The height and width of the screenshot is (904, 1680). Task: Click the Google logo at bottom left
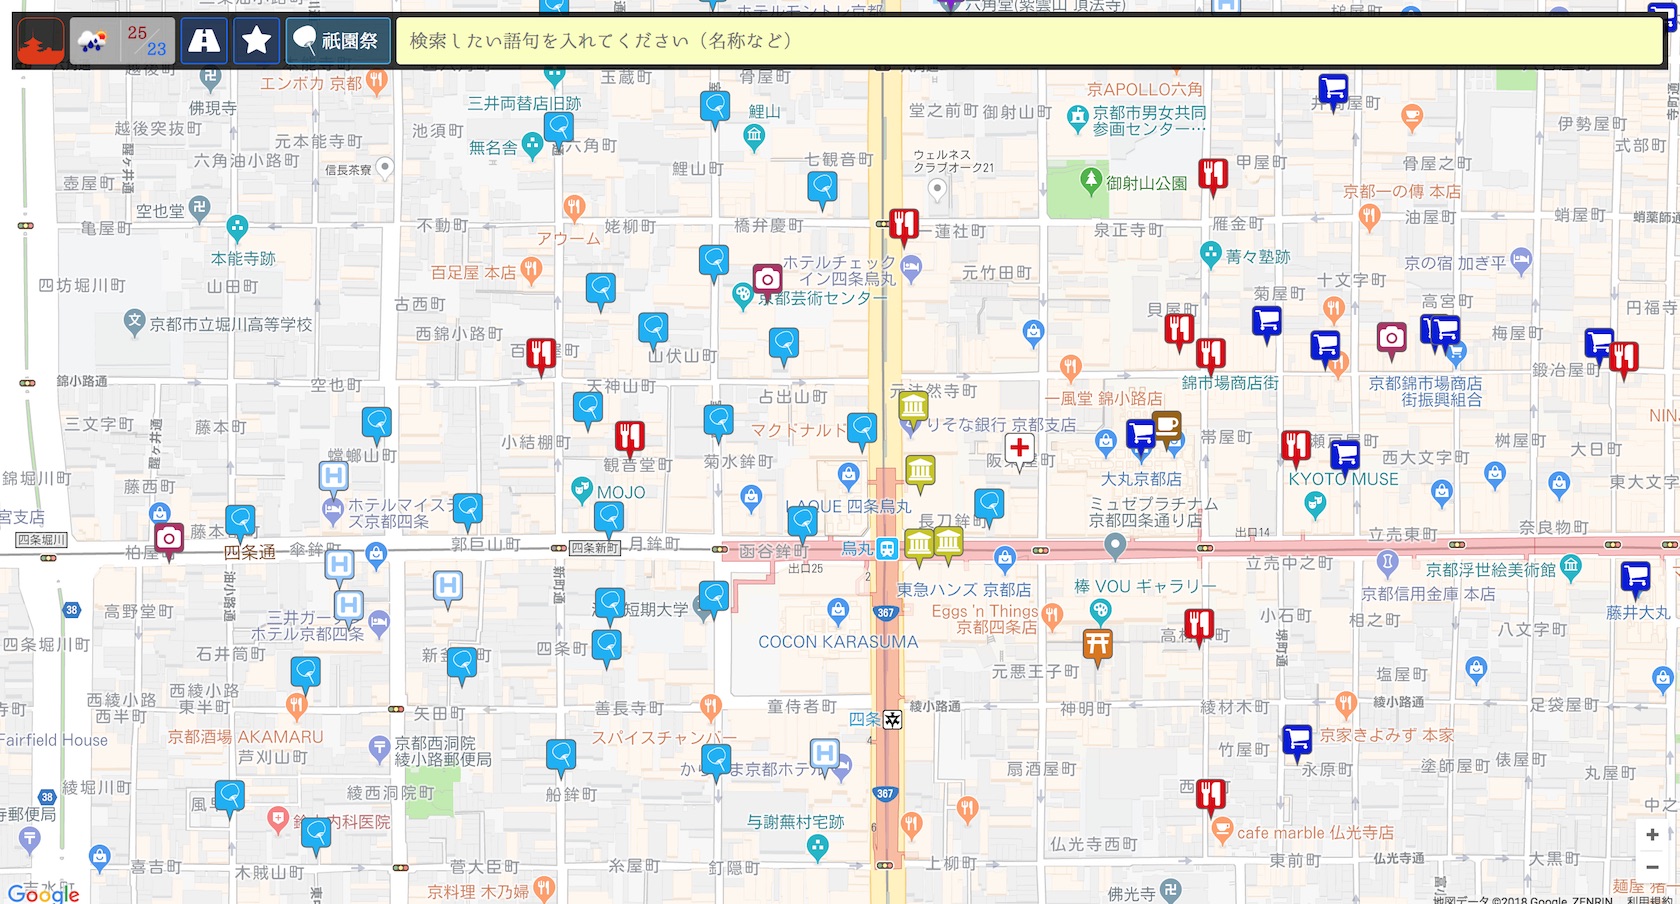42,892
